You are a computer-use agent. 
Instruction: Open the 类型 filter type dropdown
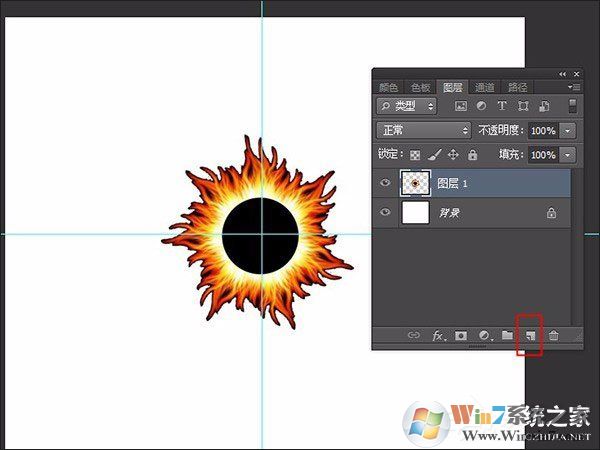pos(407,105)
